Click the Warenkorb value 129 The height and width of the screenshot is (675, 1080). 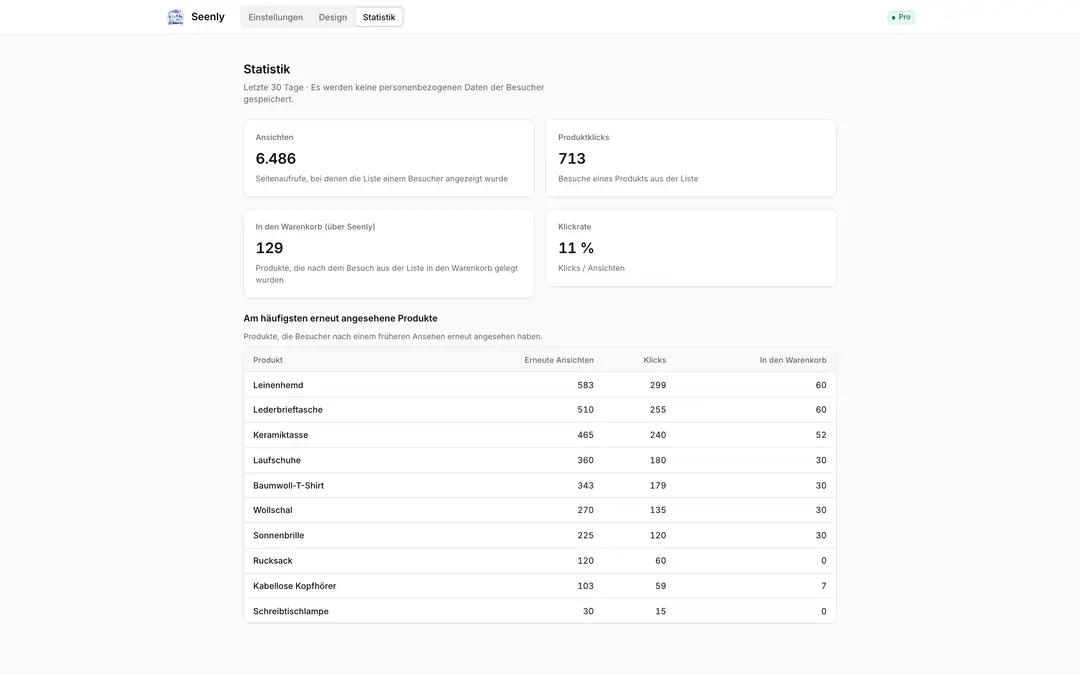point(269,248)
